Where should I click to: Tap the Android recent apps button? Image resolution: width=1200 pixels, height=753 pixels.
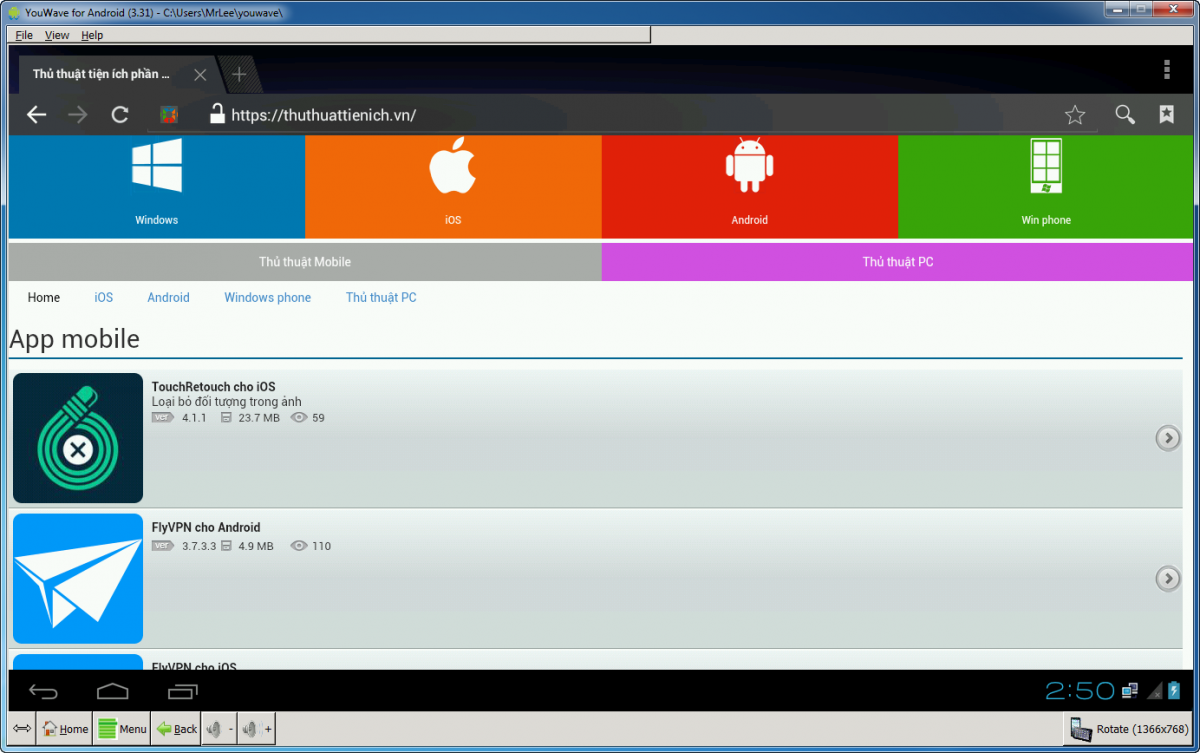tap(182, 691)
